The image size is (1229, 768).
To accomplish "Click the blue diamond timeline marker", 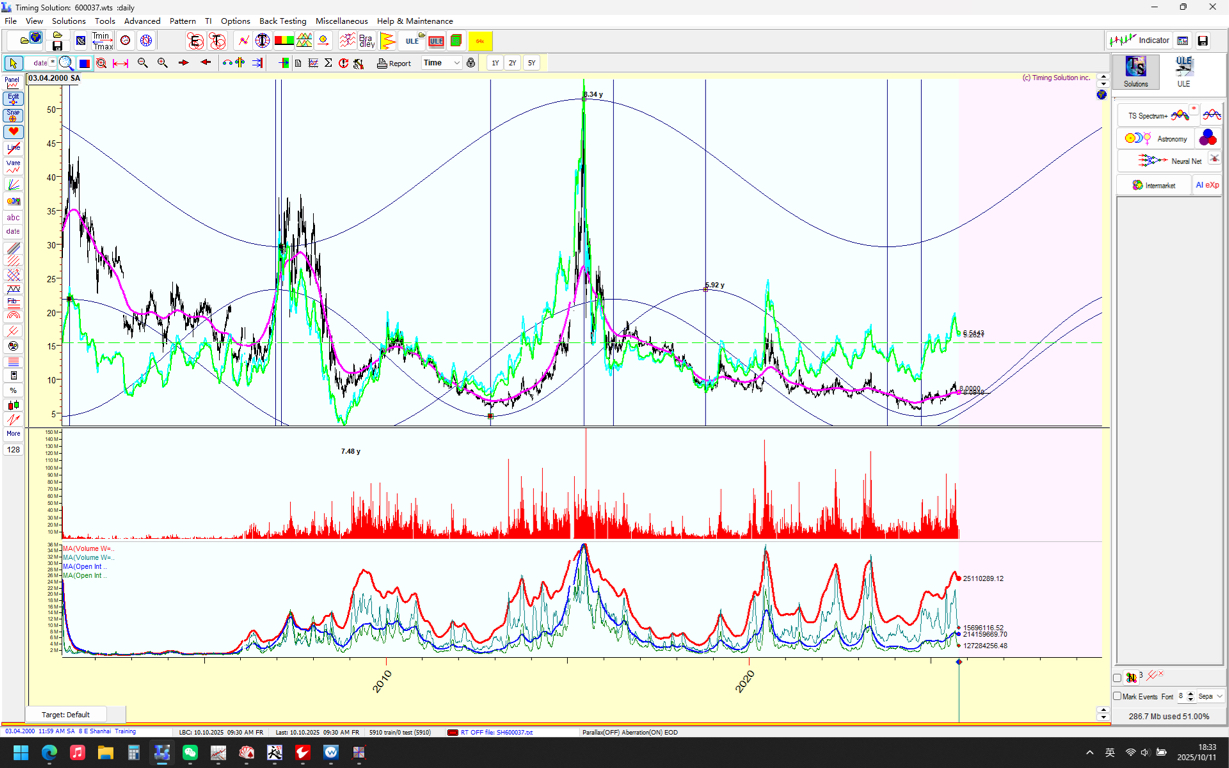I will (959, 662).
